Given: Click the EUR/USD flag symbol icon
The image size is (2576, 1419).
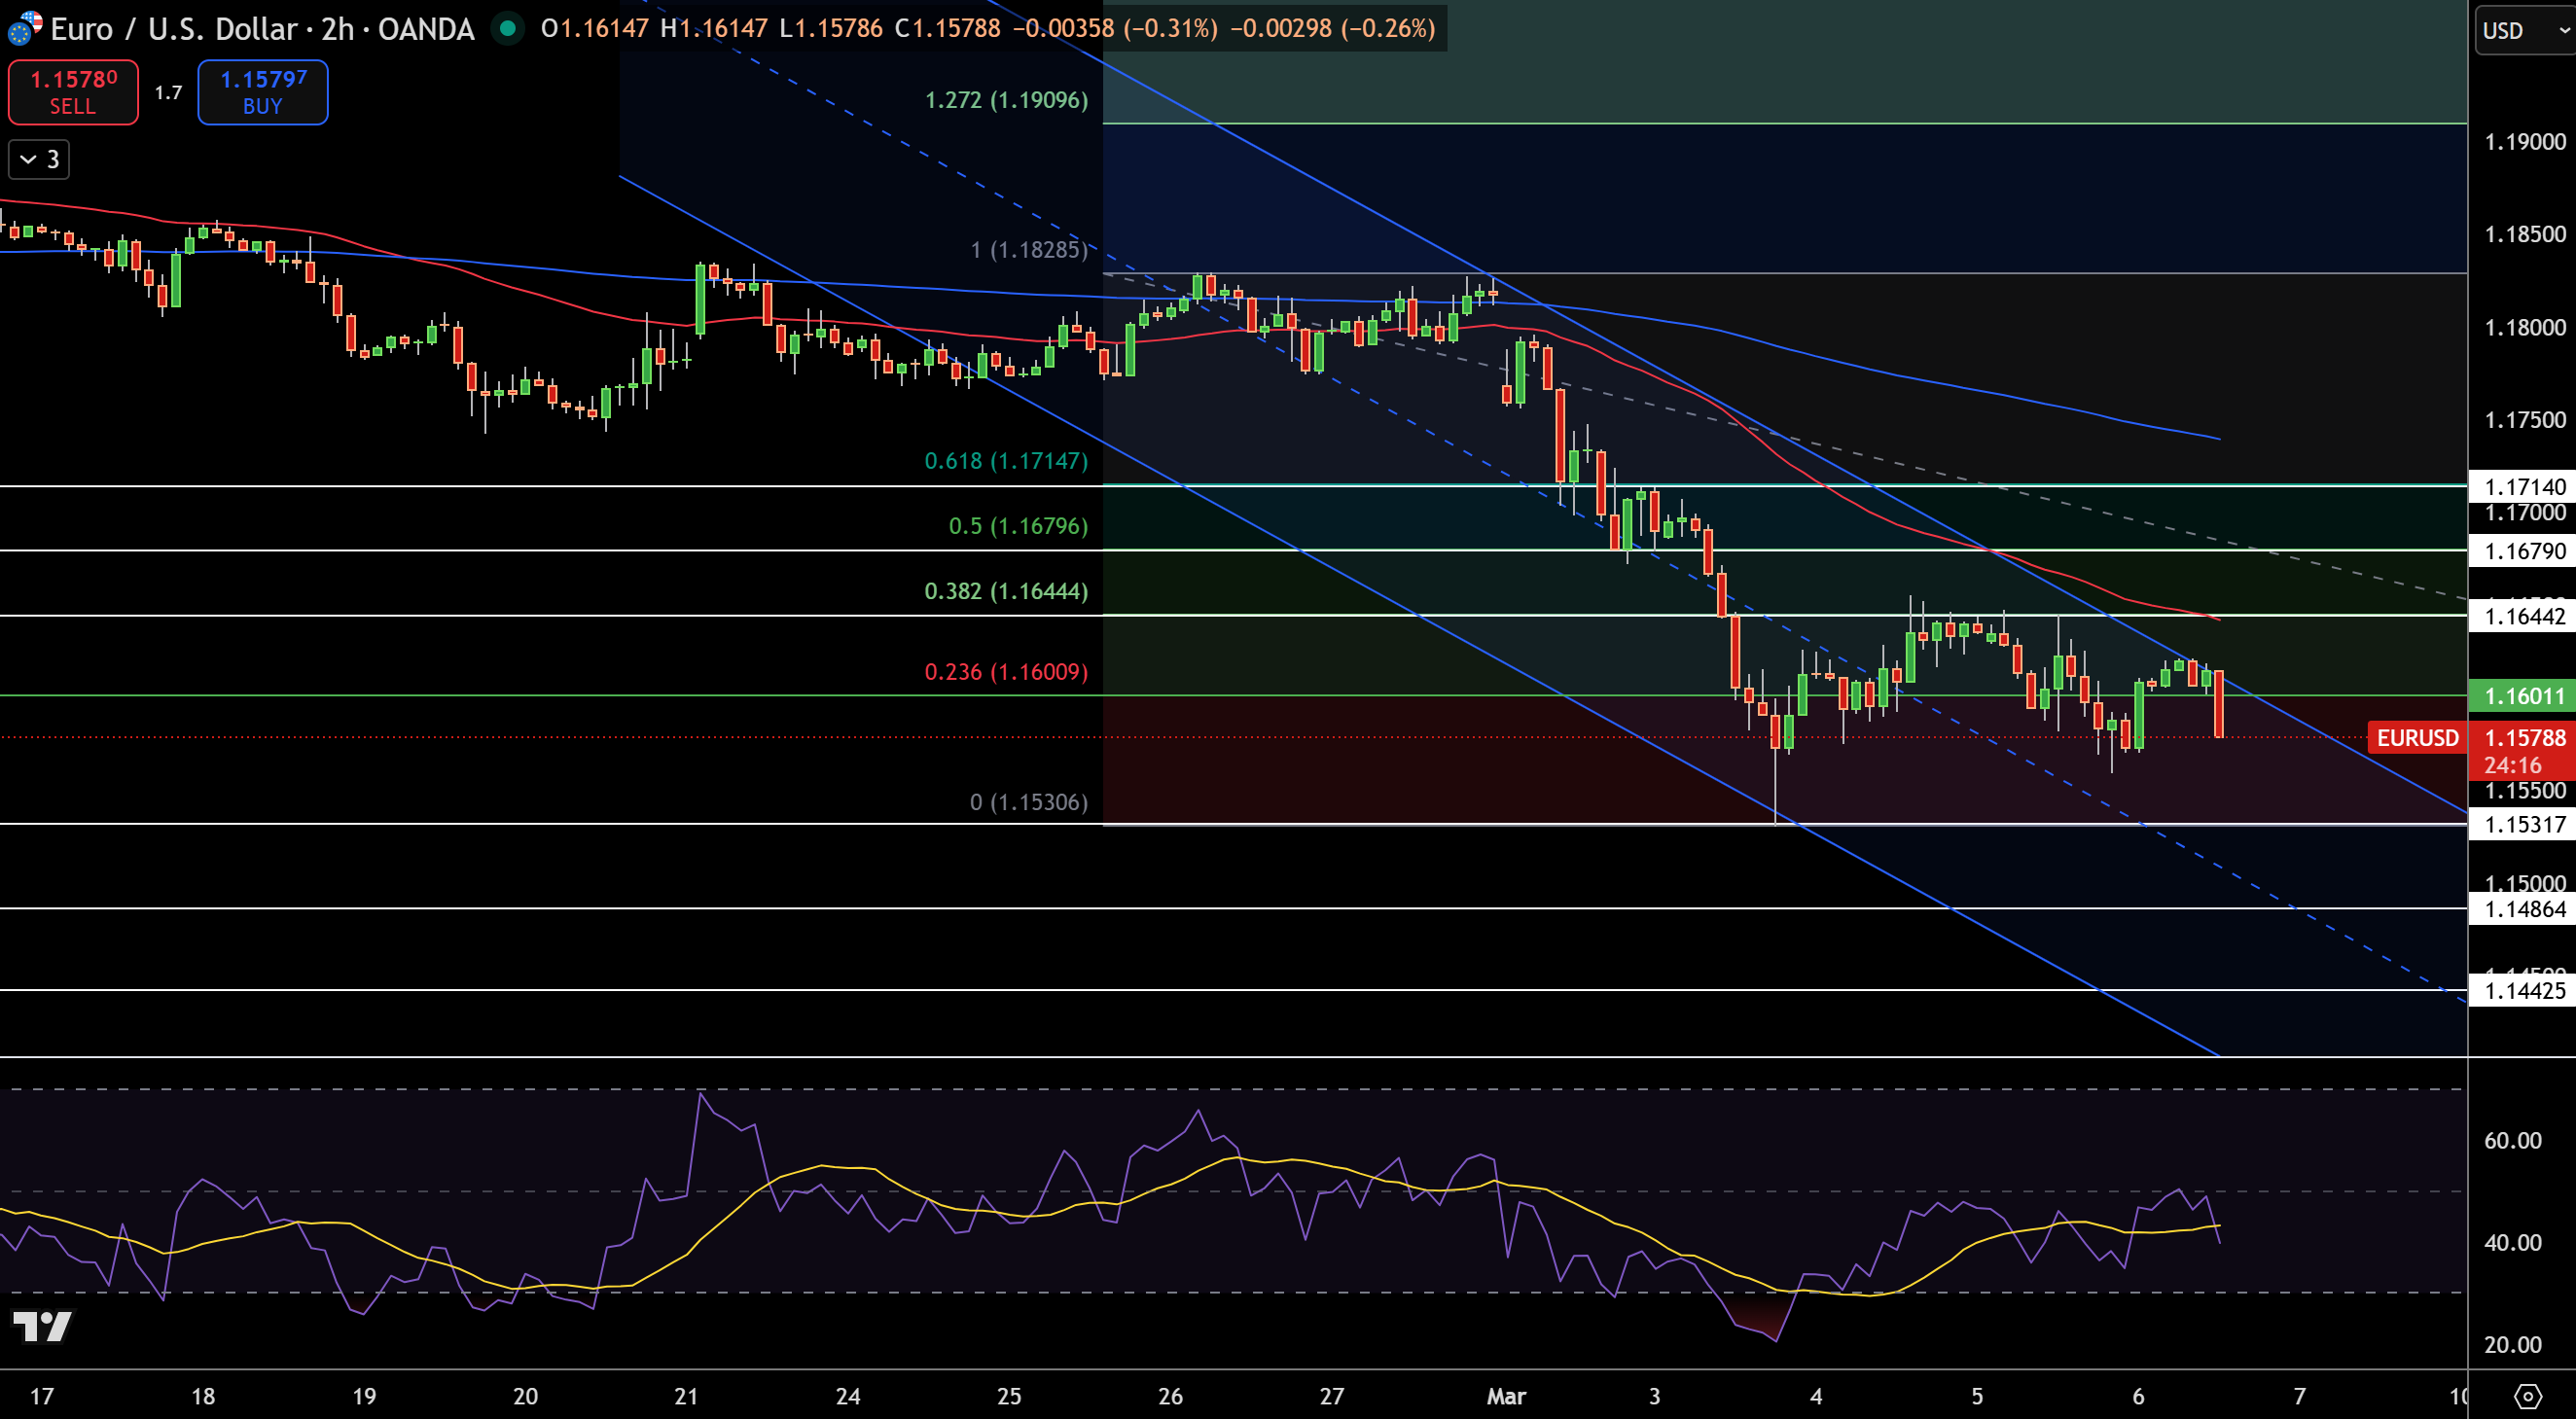Looking at the screenshot, I should click(x=24, y=28).
